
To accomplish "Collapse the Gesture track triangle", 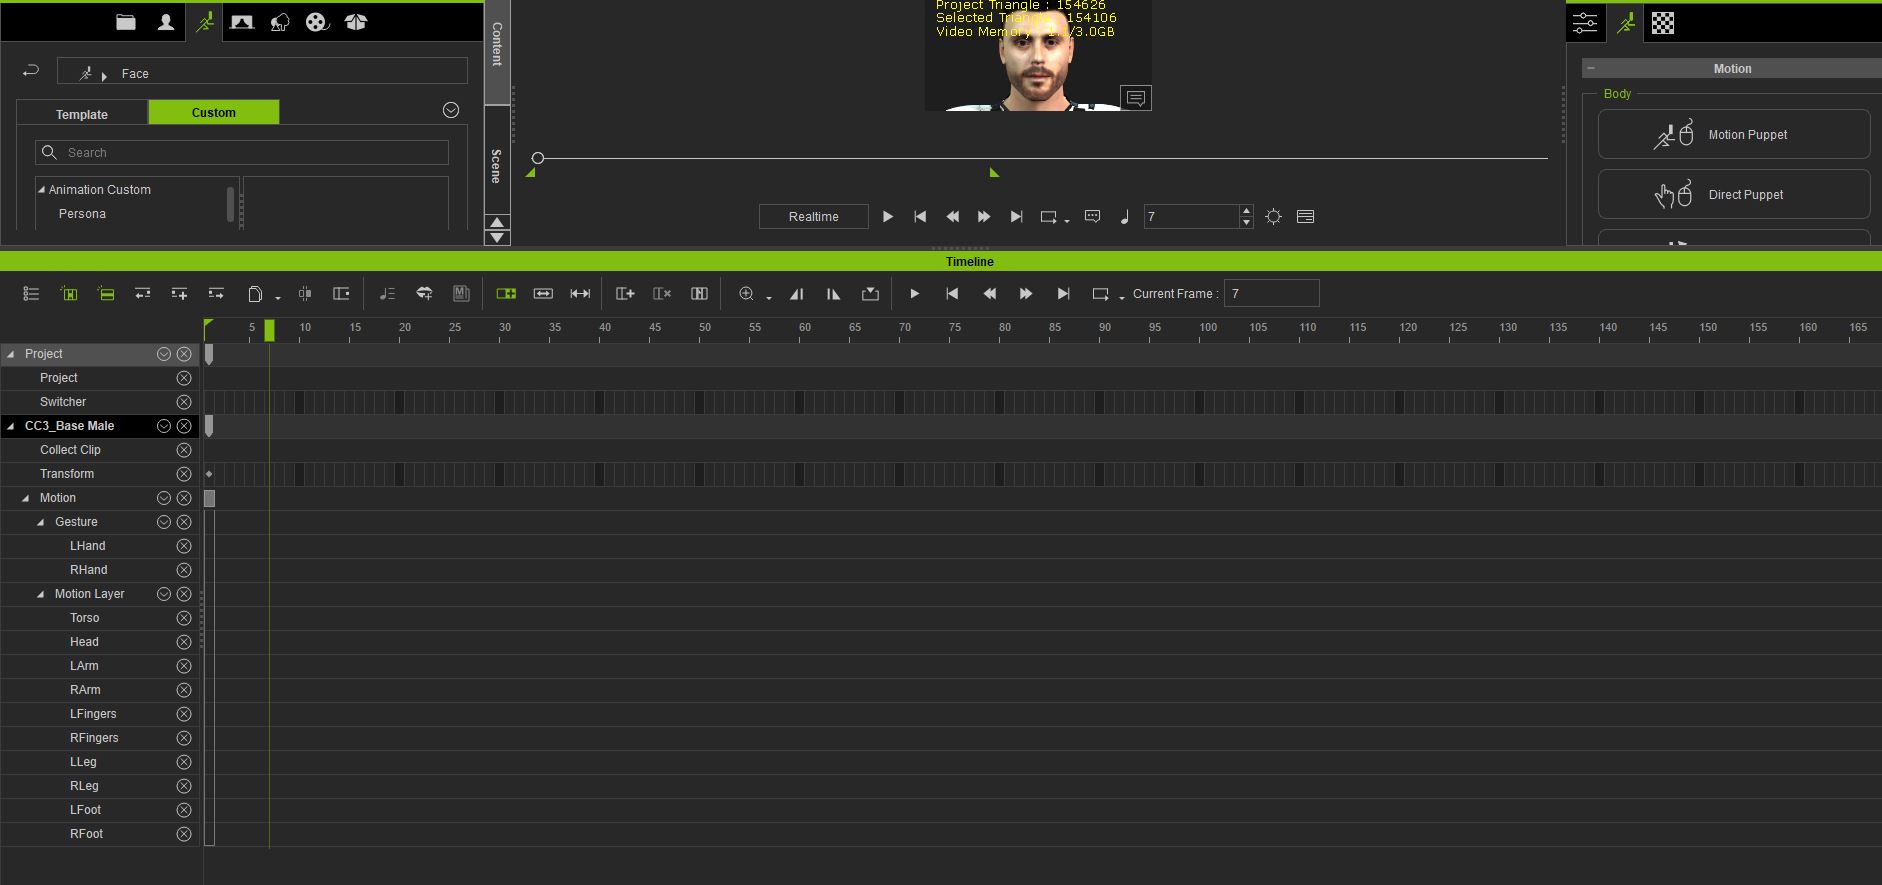I will coord(41,522).
